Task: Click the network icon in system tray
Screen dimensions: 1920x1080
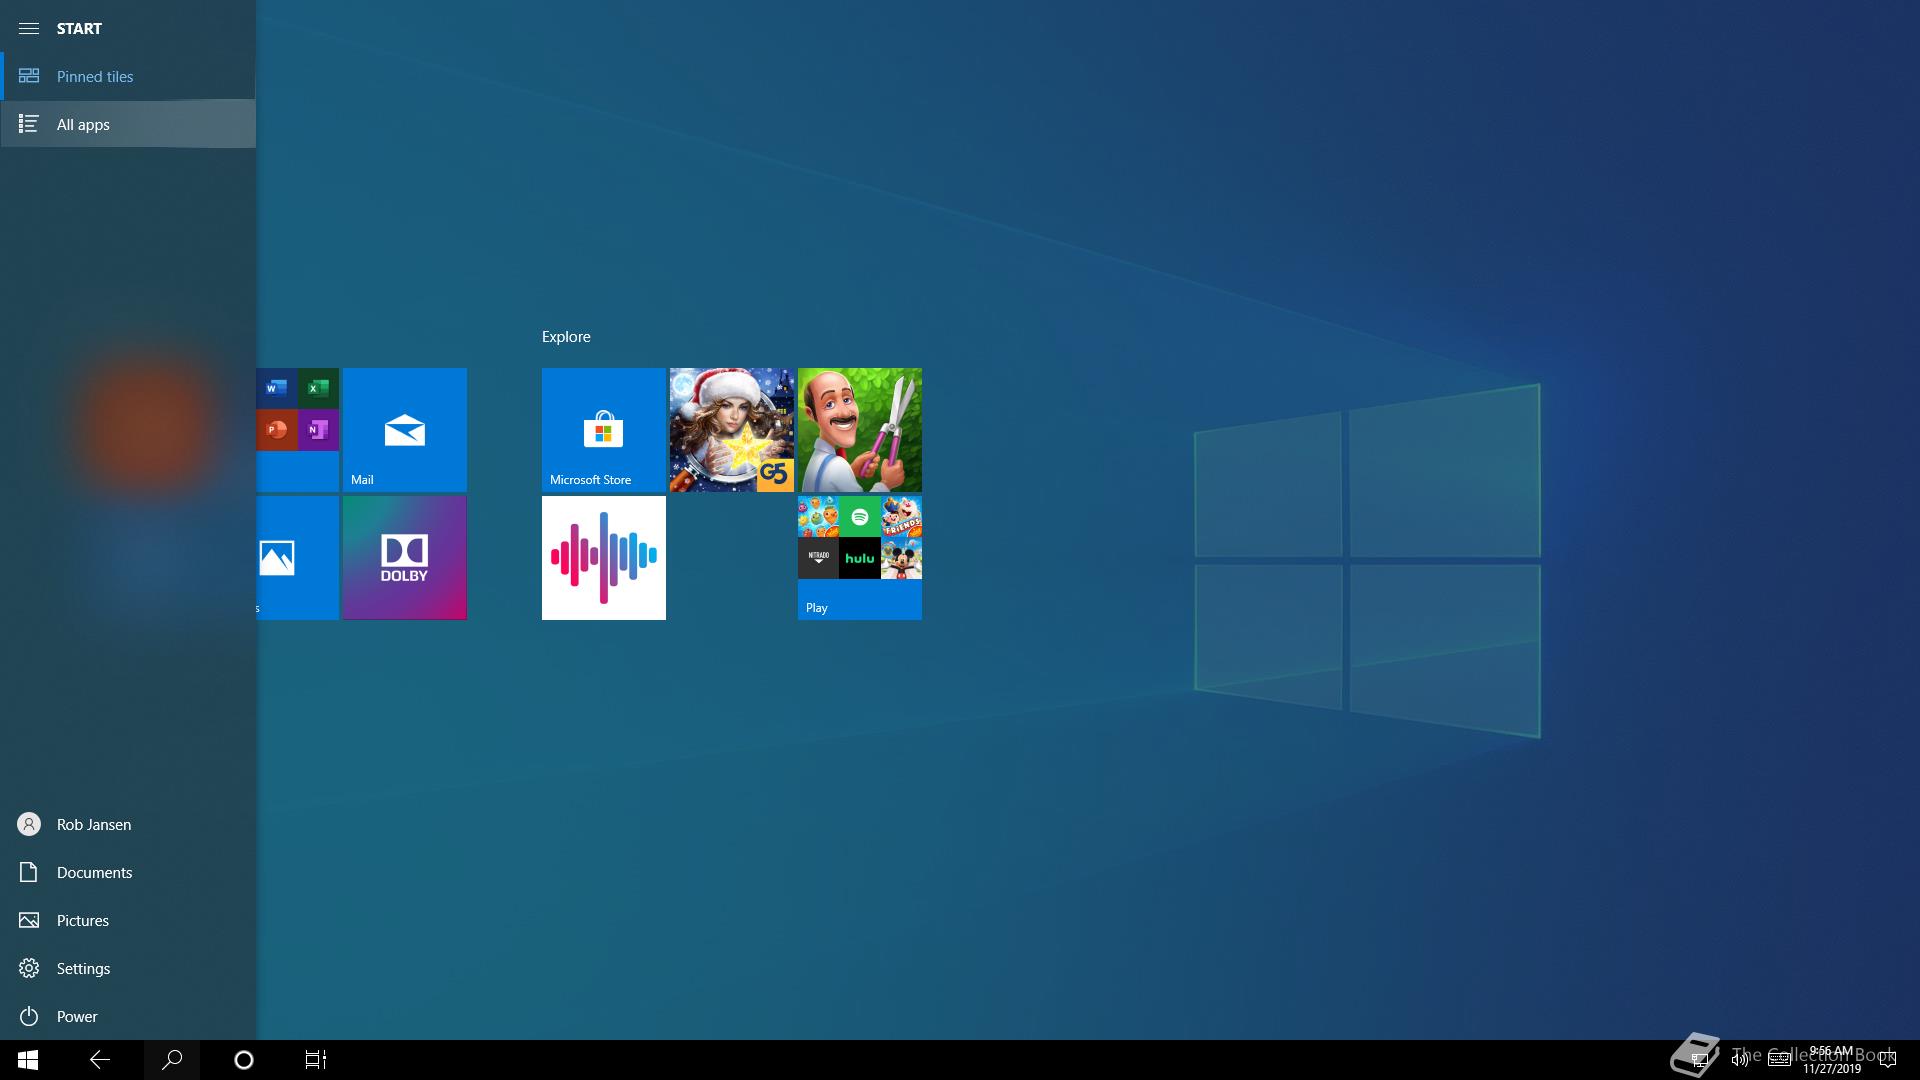Action: [x=1699, y=1060]
